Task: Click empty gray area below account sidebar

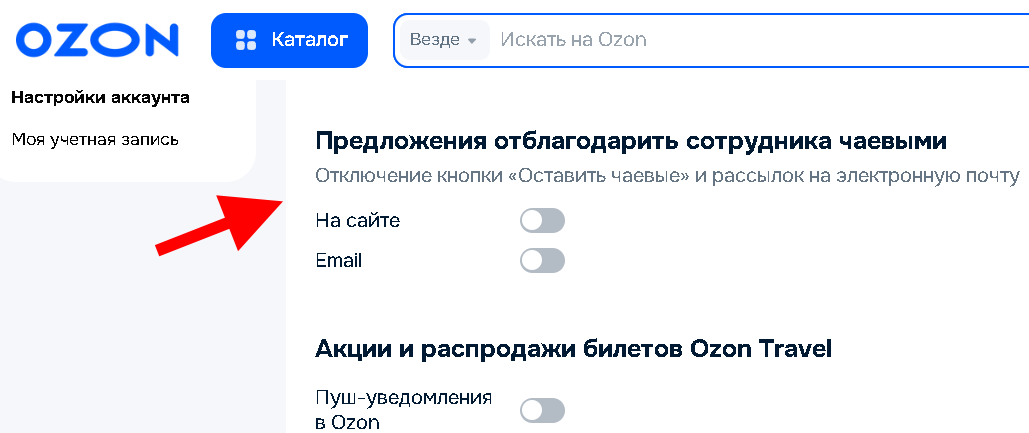Action: tap(130, 320)
